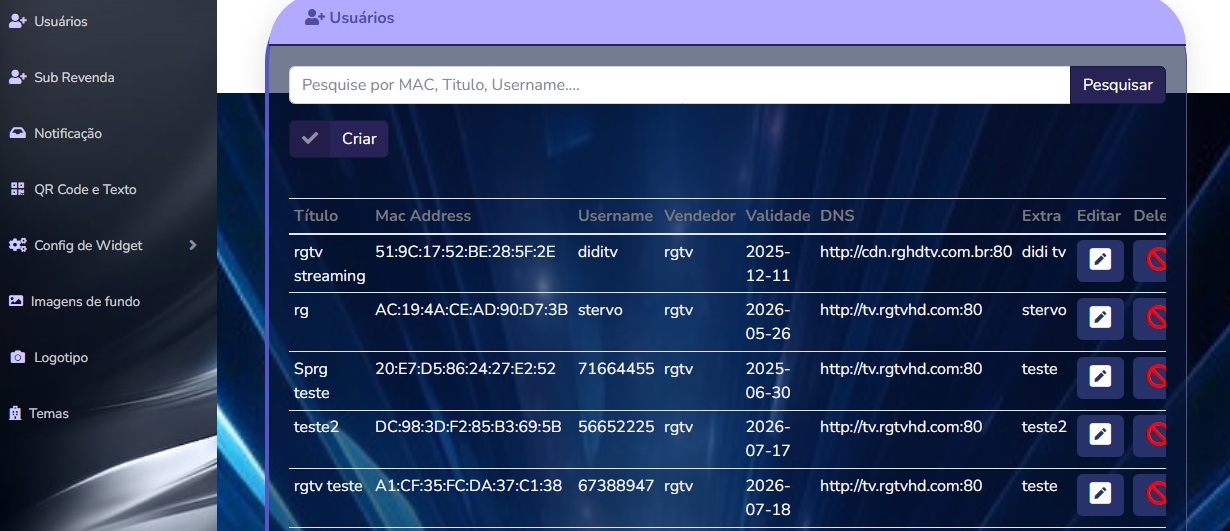The image size is (1230, 531).
Task: Edit the rgtv teste user with username 67388947
Action: 1100,493
